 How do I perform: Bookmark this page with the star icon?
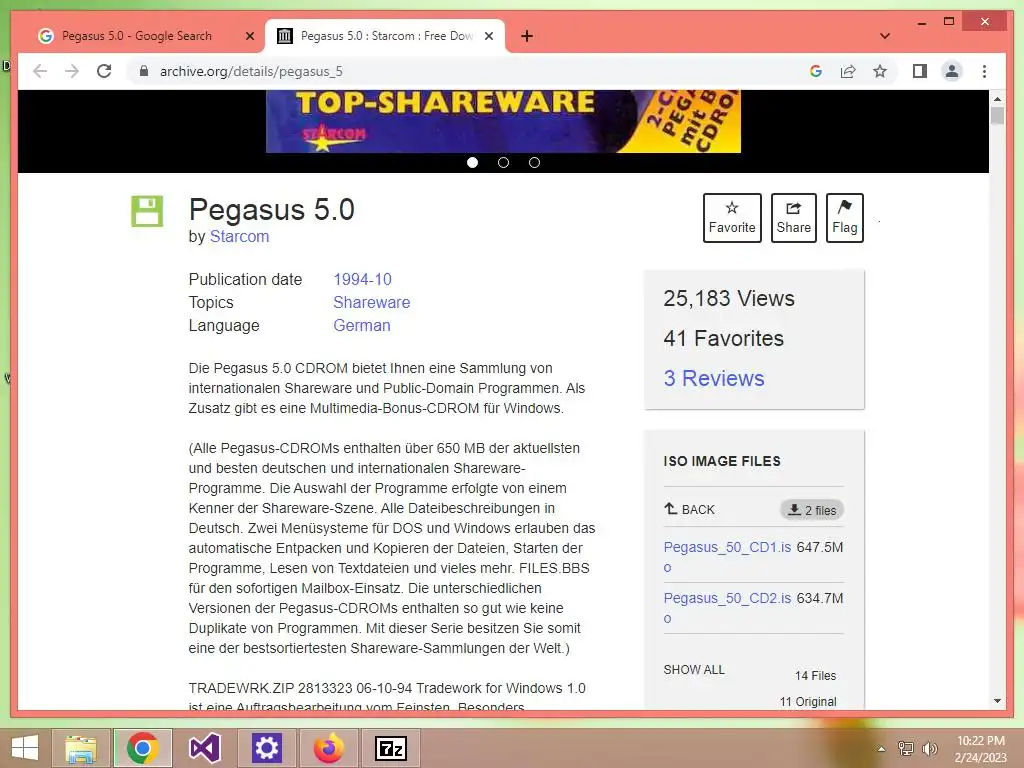tap(880, 71)
